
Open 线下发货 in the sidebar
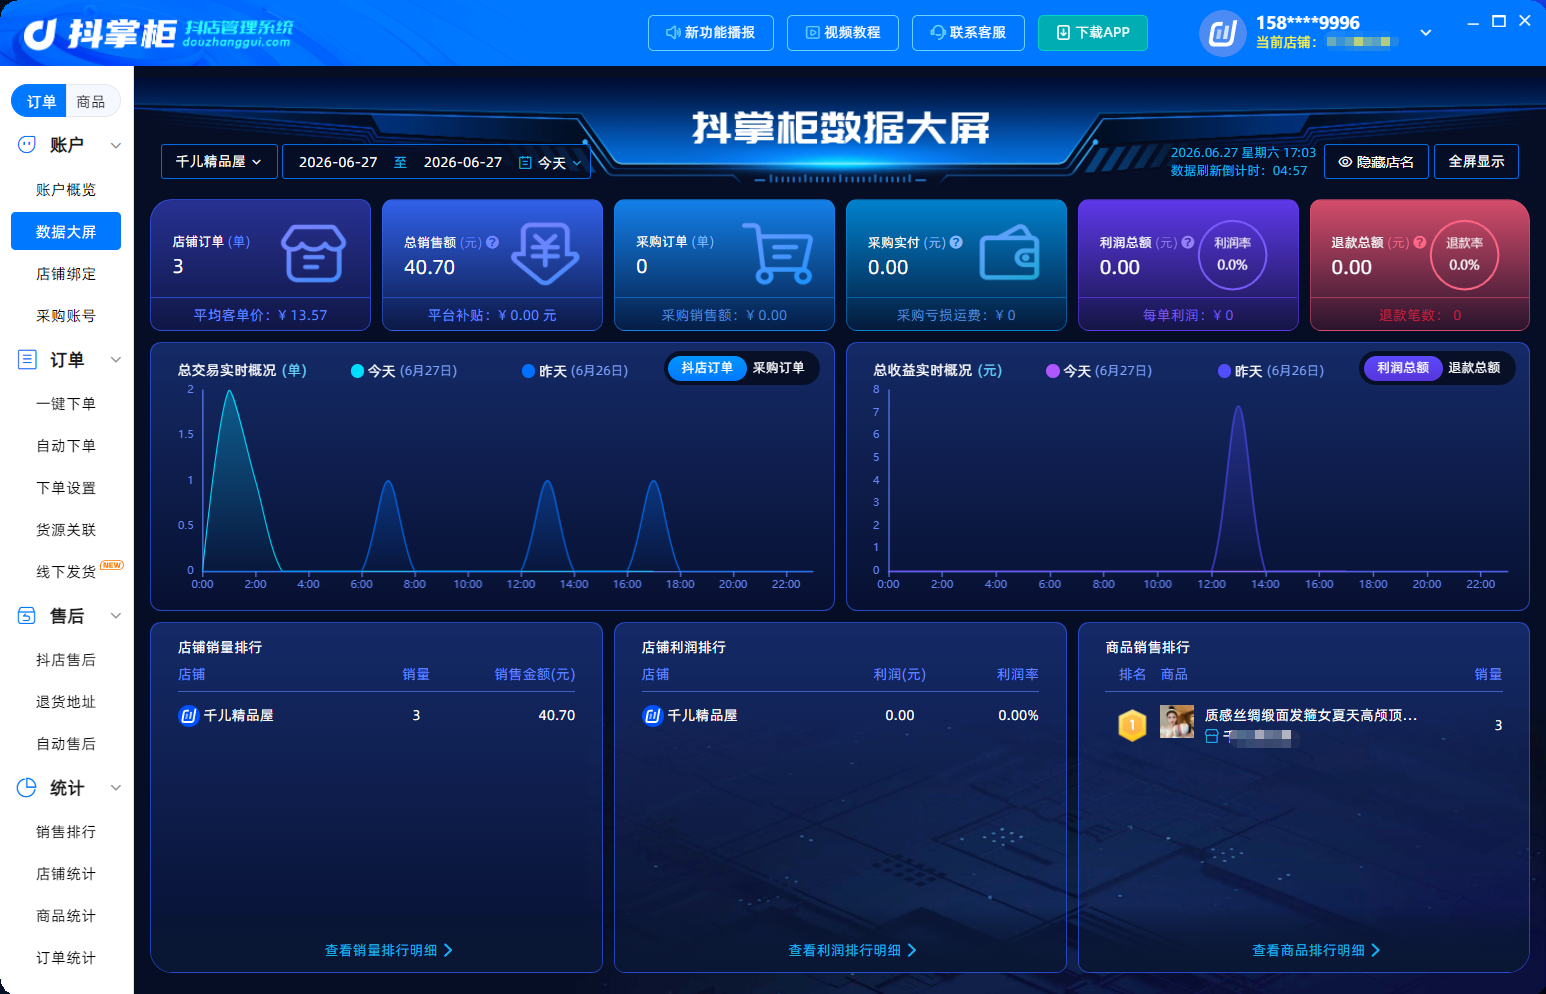[66, 572]
